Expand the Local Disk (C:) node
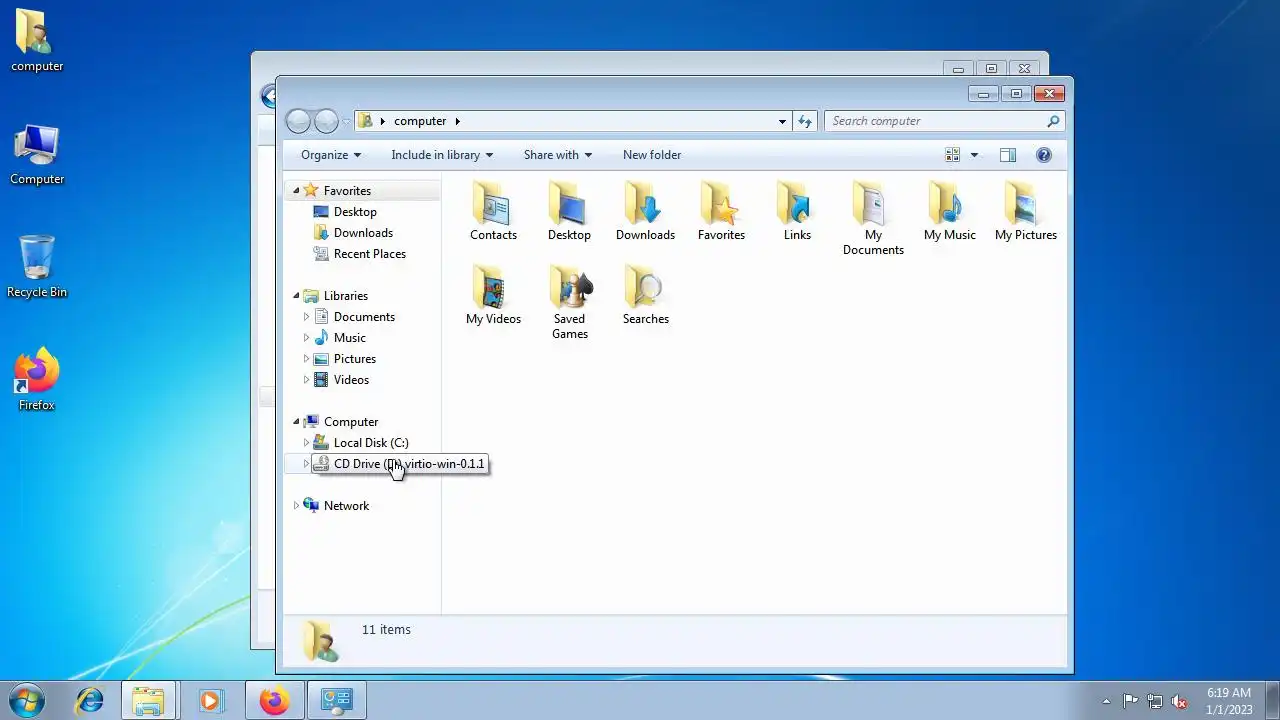The height and width of the screenshot is (720, 1280). coord(306,443)
